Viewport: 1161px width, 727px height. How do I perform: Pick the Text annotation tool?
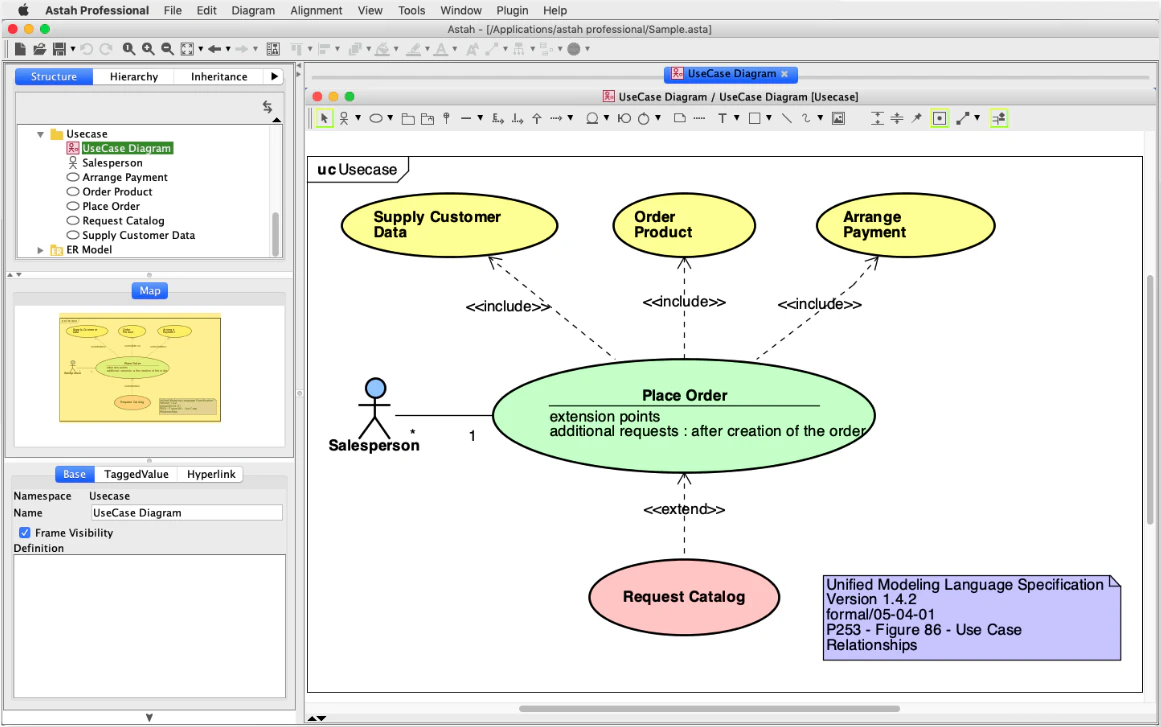point(722,118)
